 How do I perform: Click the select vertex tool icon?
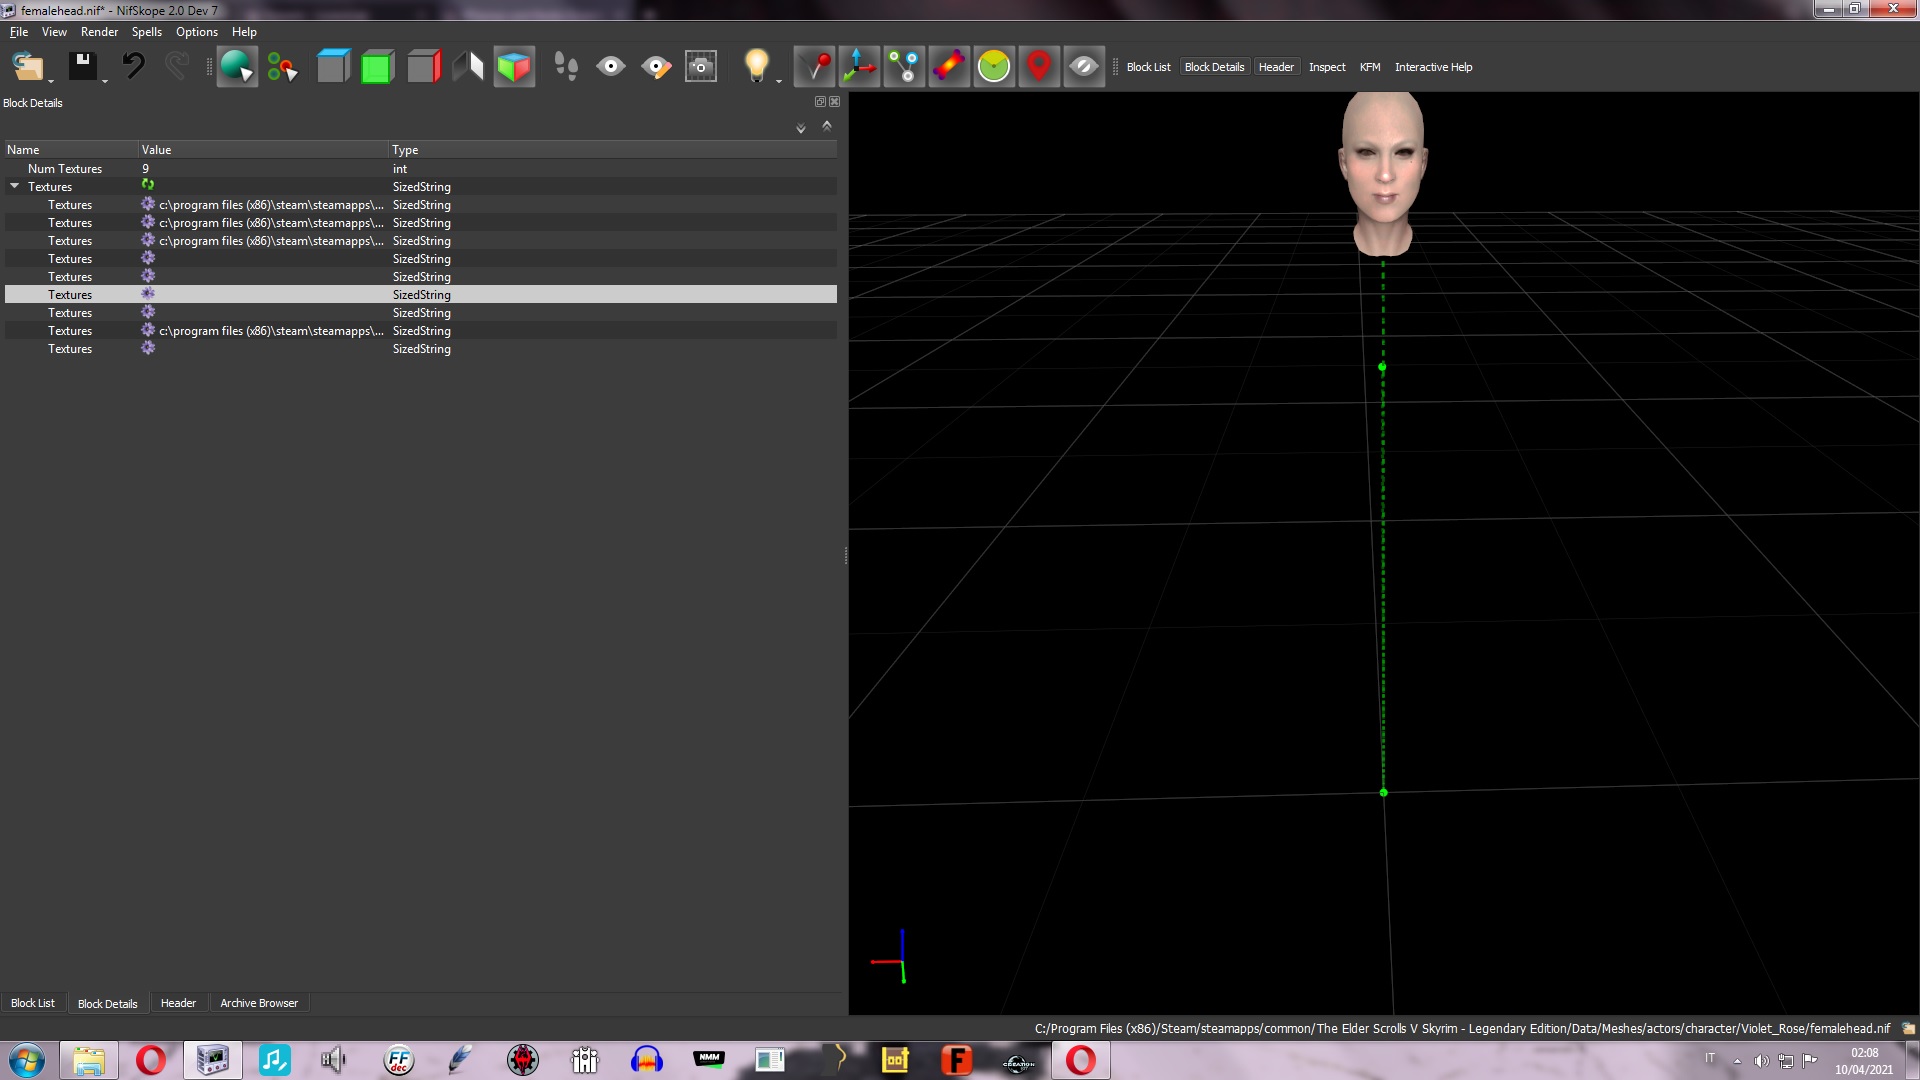click(283, 67)
